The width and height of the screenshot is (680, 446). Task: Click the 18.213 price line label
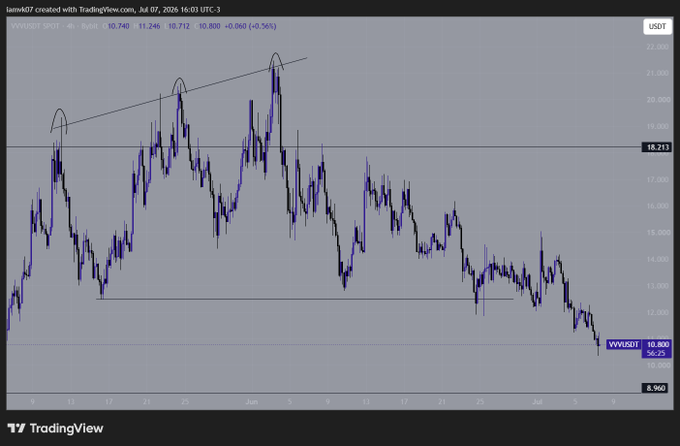(657, 147)
